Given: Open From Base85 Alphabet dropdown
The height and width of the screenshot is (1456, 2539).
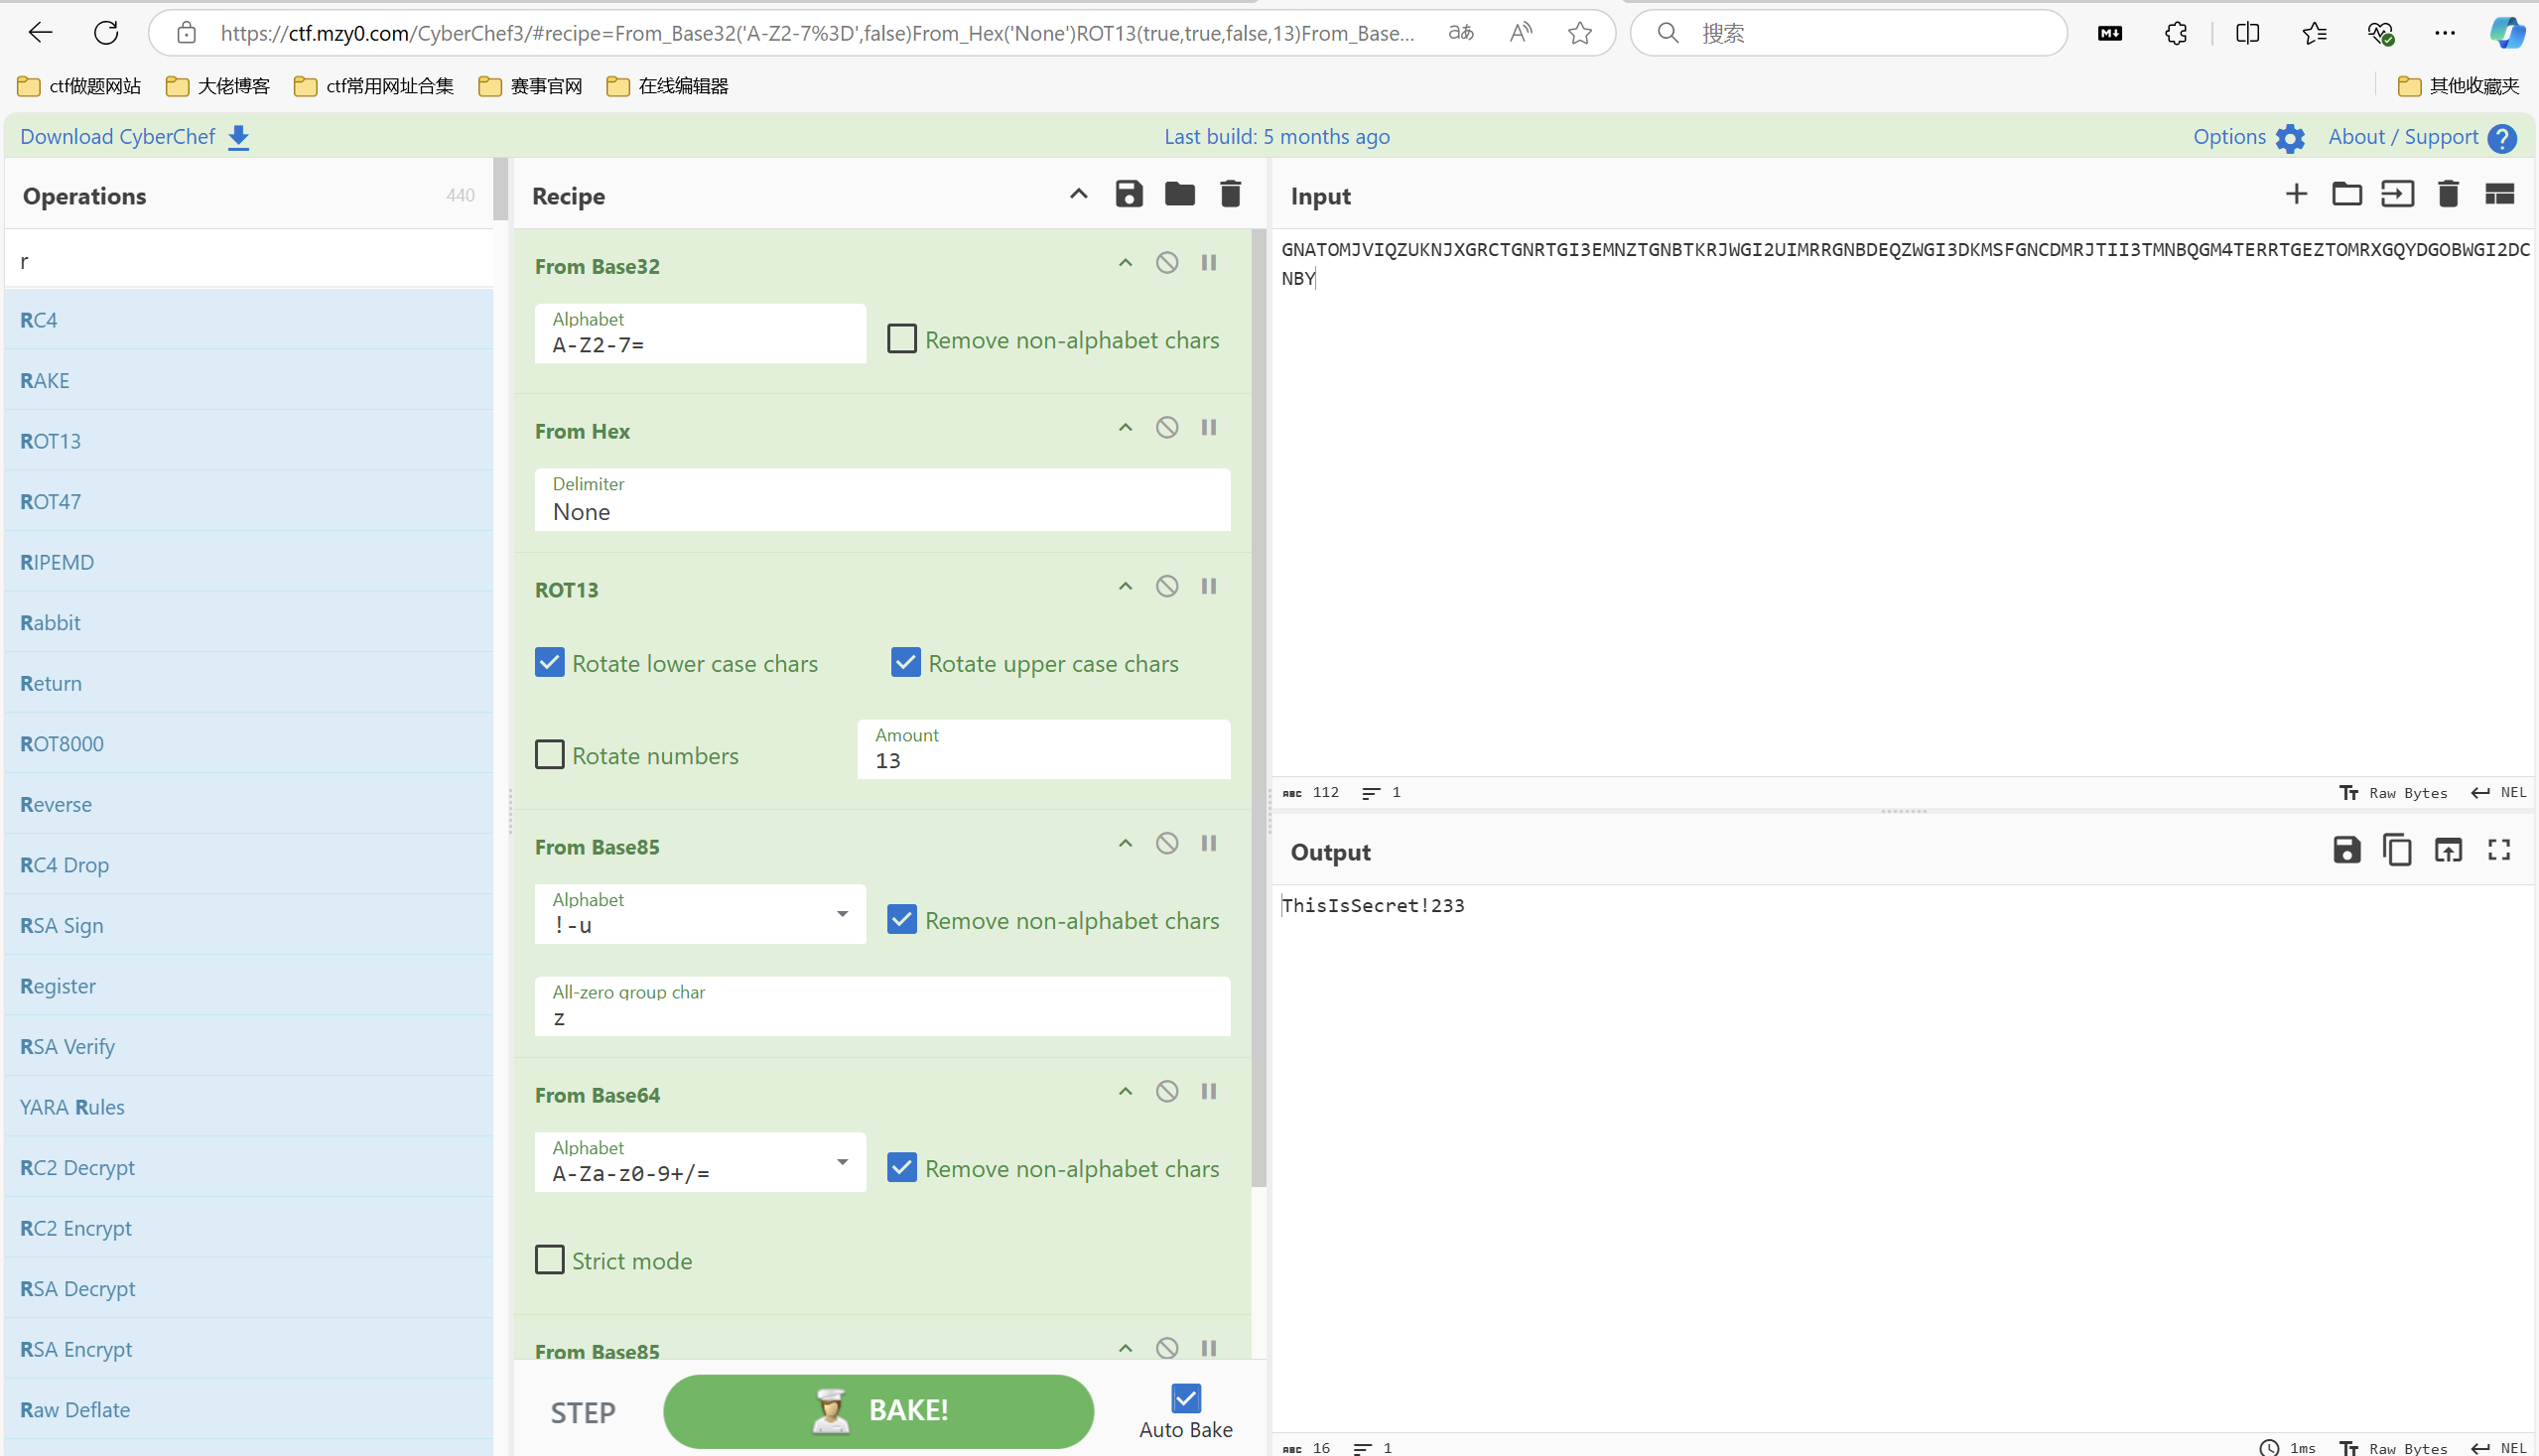Looking at the screenshot, I should (842, 914).
